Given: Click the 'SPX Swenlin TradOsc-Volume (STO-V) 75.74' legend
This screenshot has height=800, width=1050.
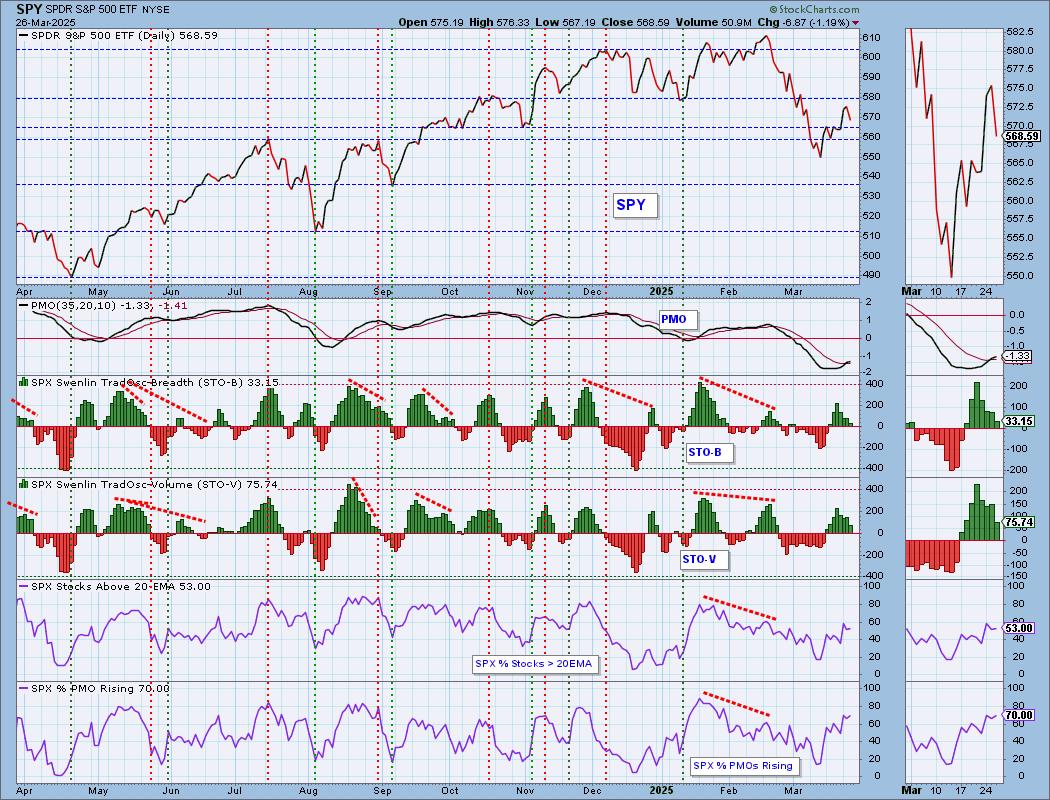Looking at the screenshot, I should coord(154,484).
